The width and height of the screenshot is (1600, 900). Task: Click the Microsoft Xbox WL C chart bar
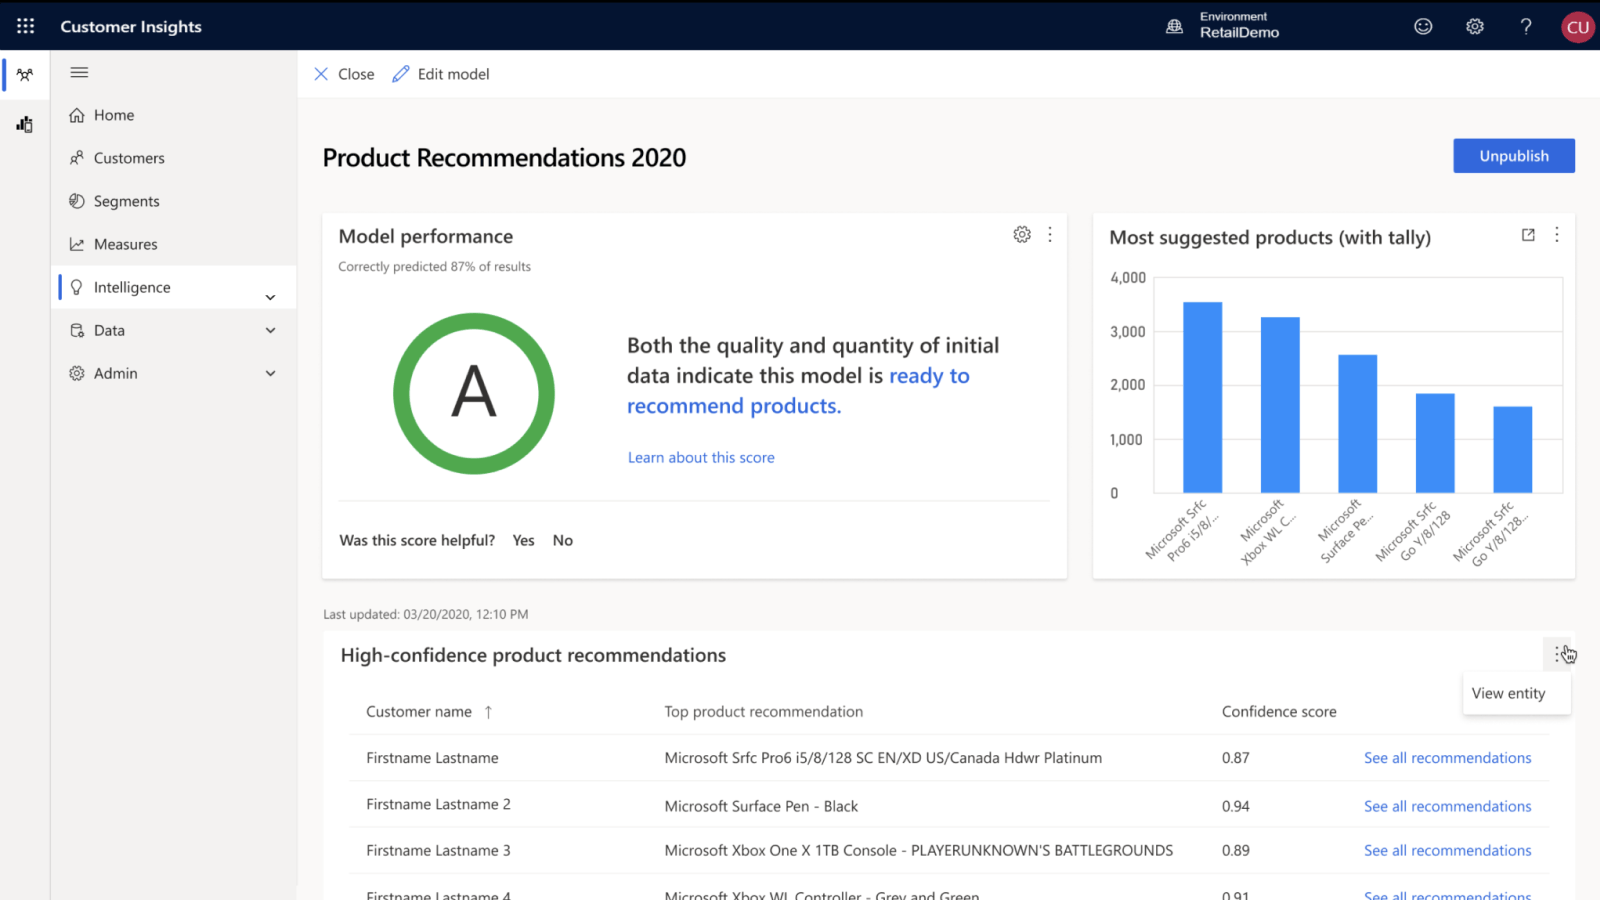click(1280, 405)
